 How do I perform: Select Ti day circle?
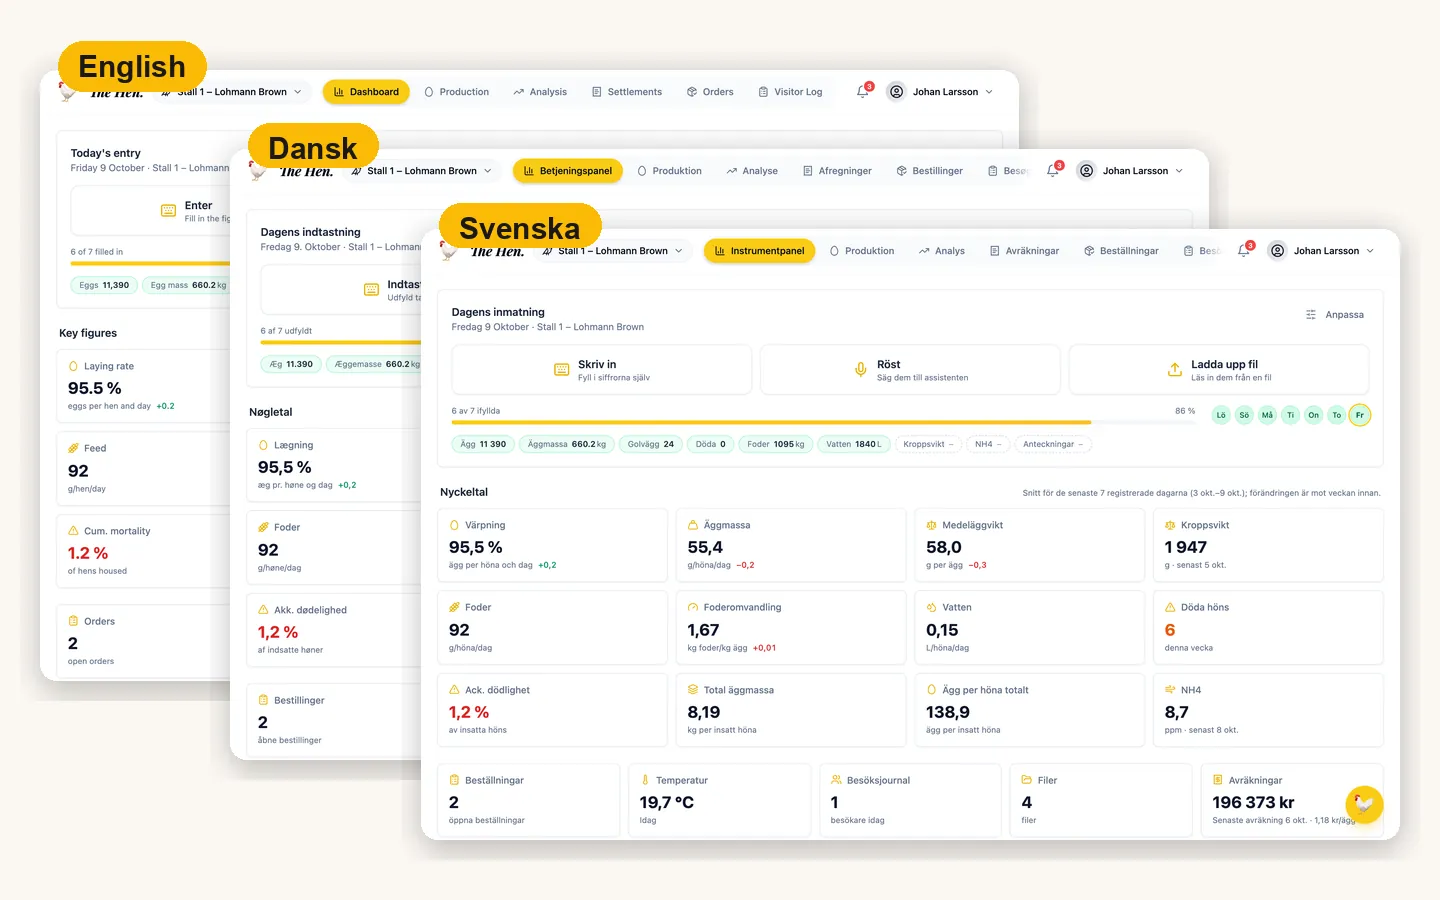coord(1290,415)
